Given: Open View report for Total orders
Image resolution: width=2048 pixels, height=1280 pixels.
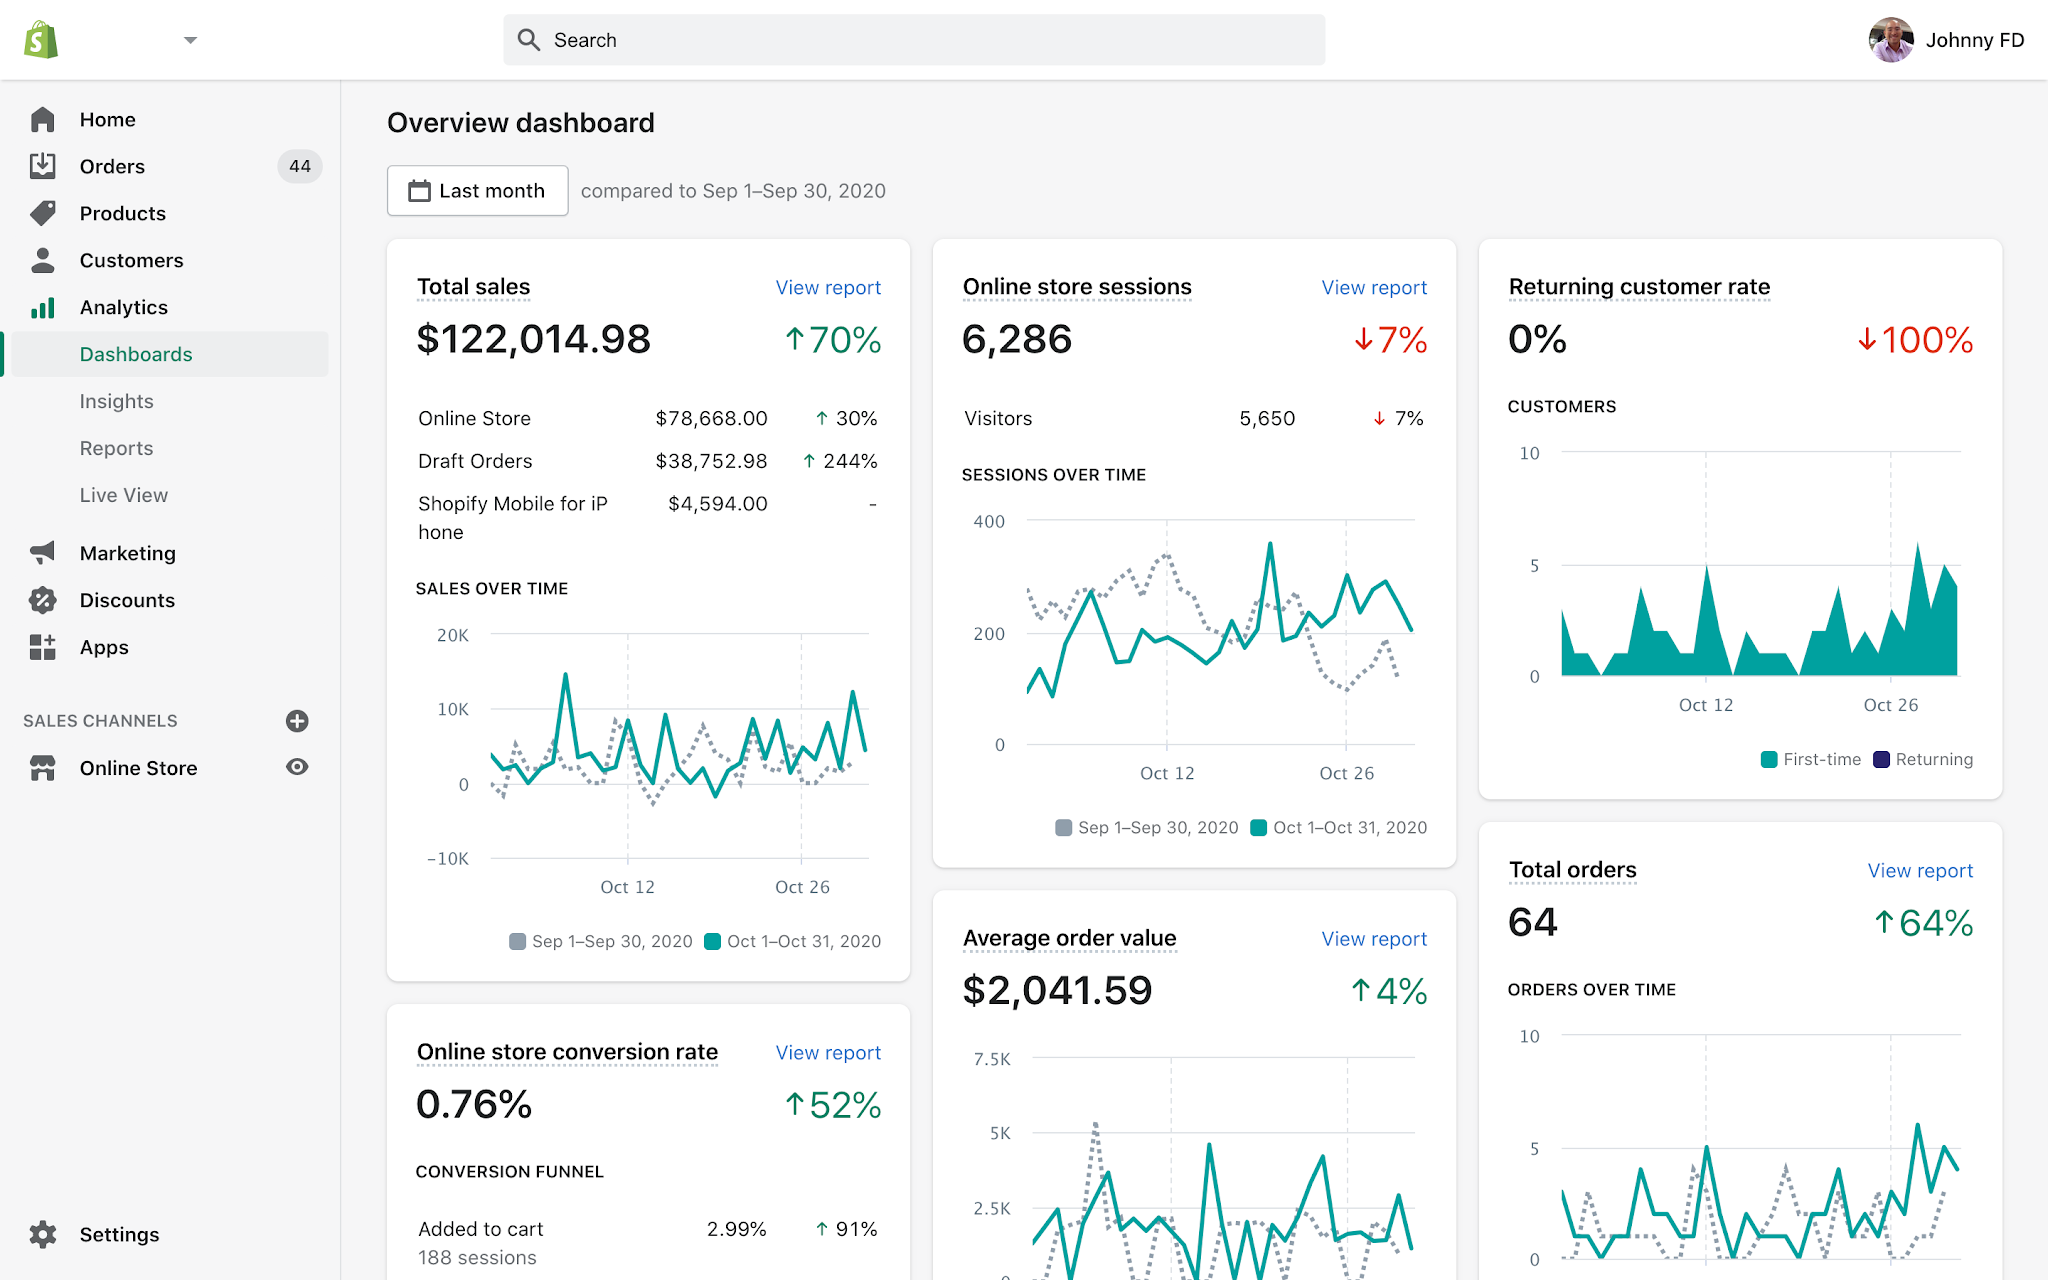Looking at the screenshot, I should [x=1920, y=871].
